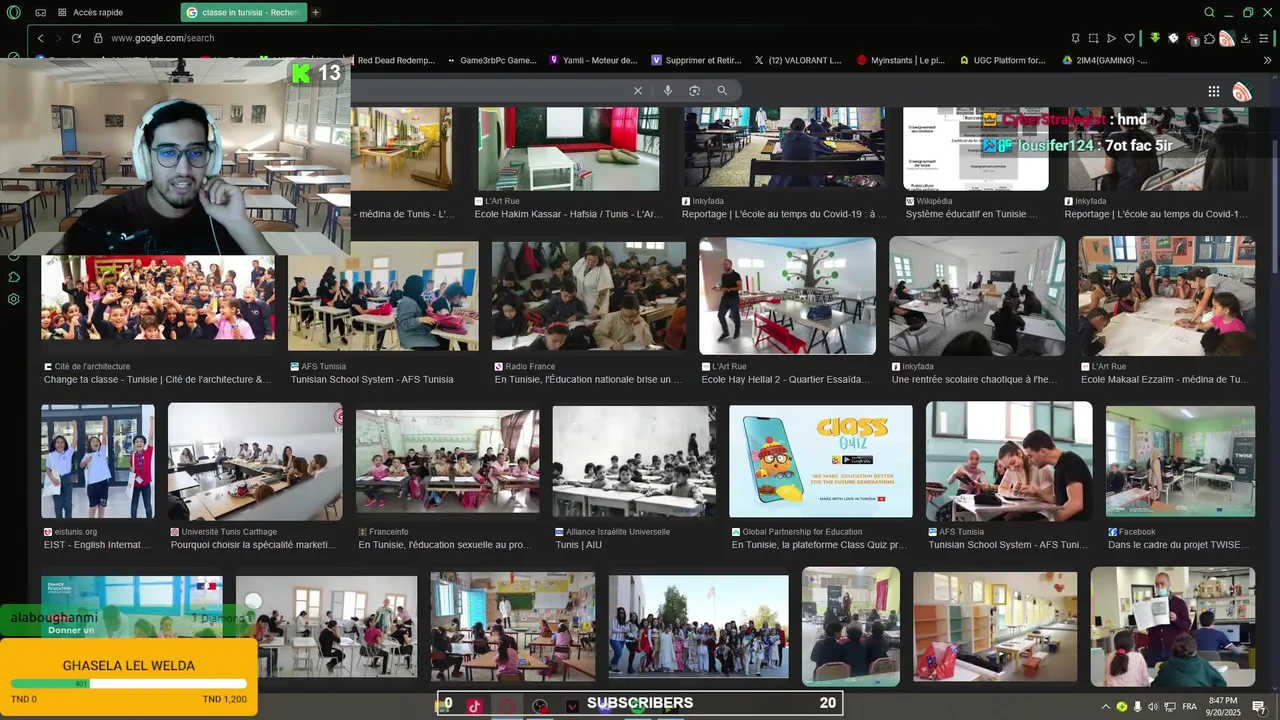The image size is (1280, 720).
Task: Bookmark this page with the heart icon
Action: pos(1130,38)
